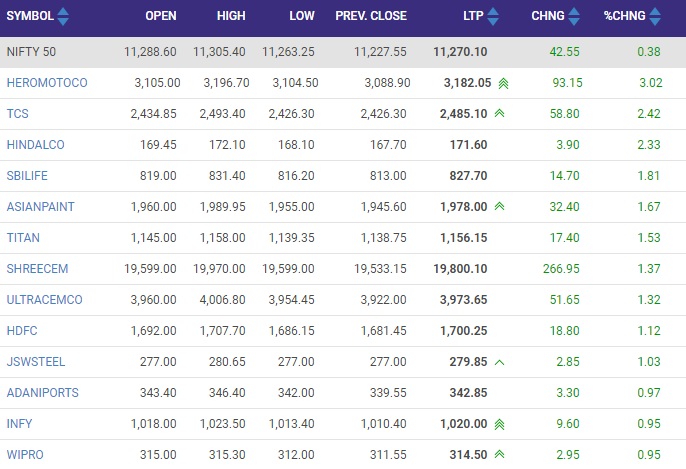Sort table by SYMBOL column arrows
Screen dimensions: 686x469
pos(63,16)
